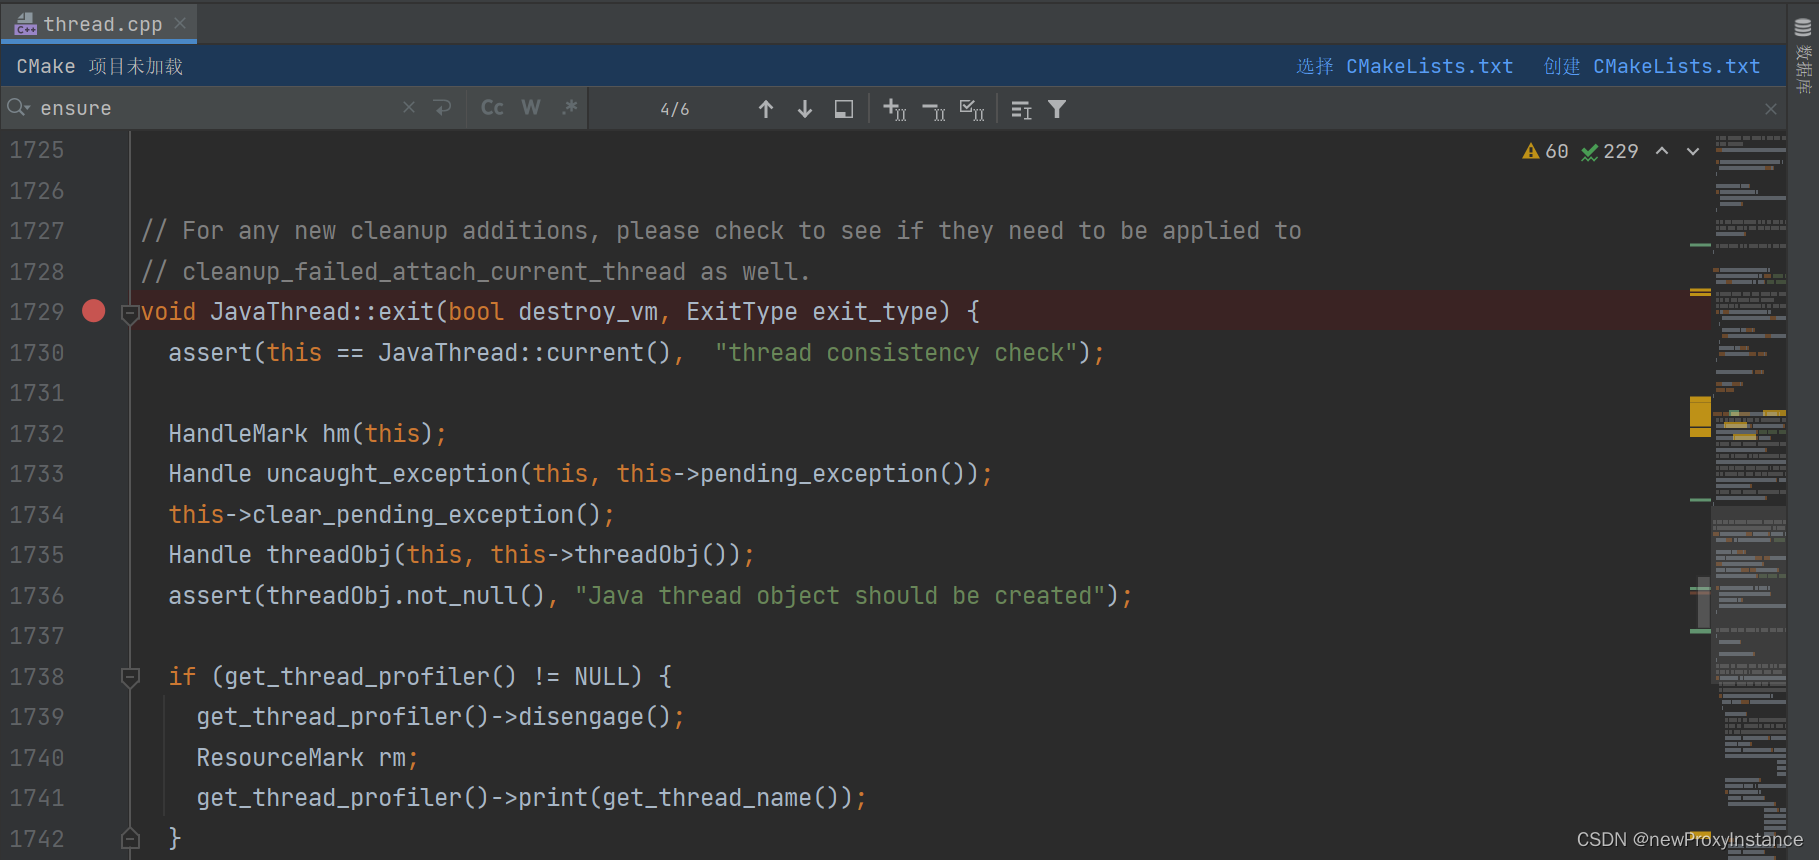Click the uncaught_exception Handle declaration
This screenshot has width=1819, height=860.
pos(580,473)
